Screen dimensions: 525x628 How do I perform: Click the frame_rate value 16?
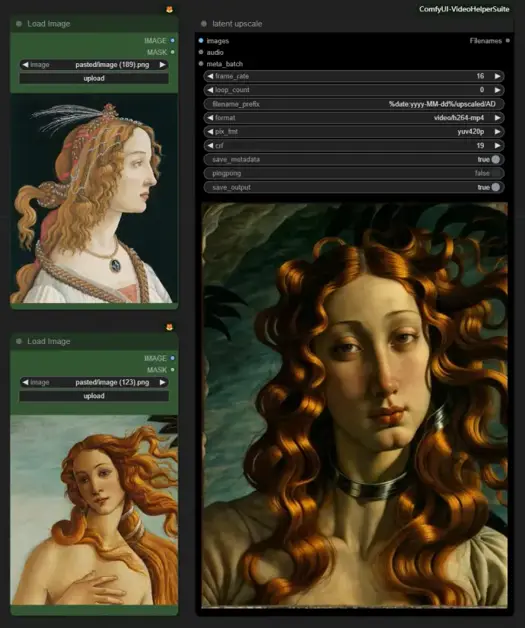point(480,76)
